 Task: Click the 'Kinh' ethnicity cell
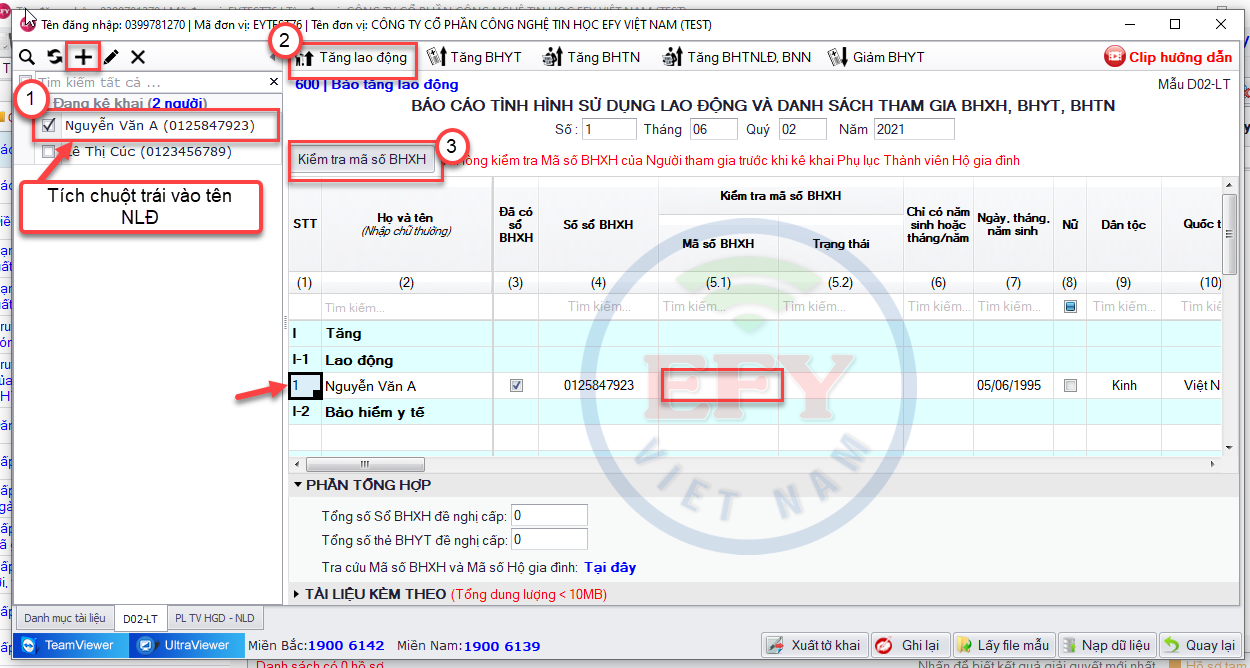pos(1124,386)
